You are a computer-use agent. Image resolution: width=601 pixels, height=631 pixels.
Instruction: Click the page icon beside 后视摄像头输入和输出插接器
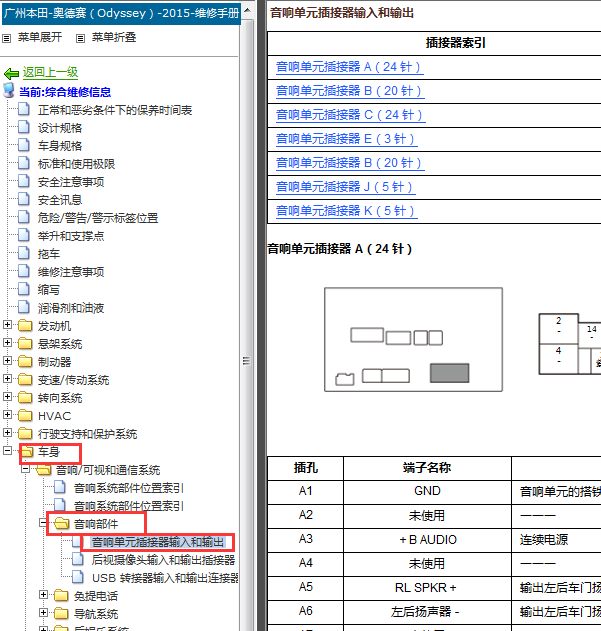78,559
